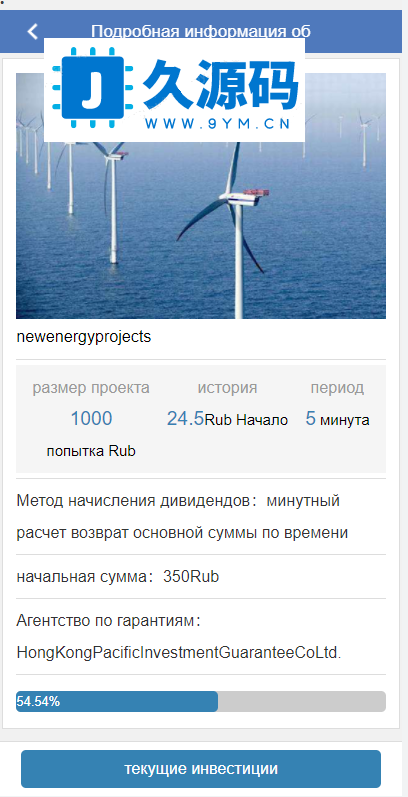The image size is (408, 797).
Task: Click the текущие инвестиции button
Action: click(201, 769)
